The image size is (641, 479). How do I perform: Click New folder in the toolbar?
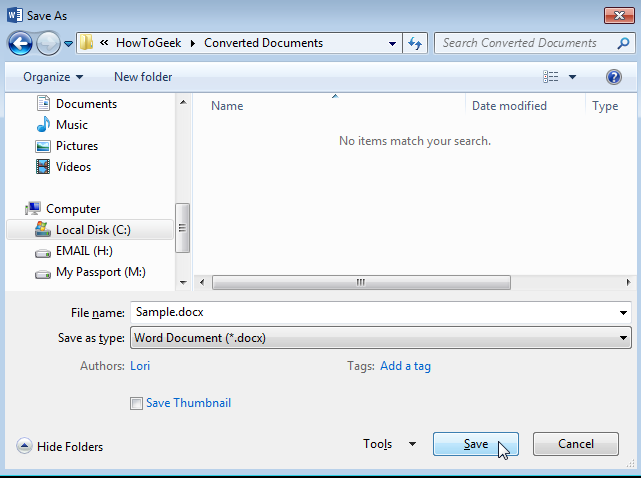(x=143, y=77)
